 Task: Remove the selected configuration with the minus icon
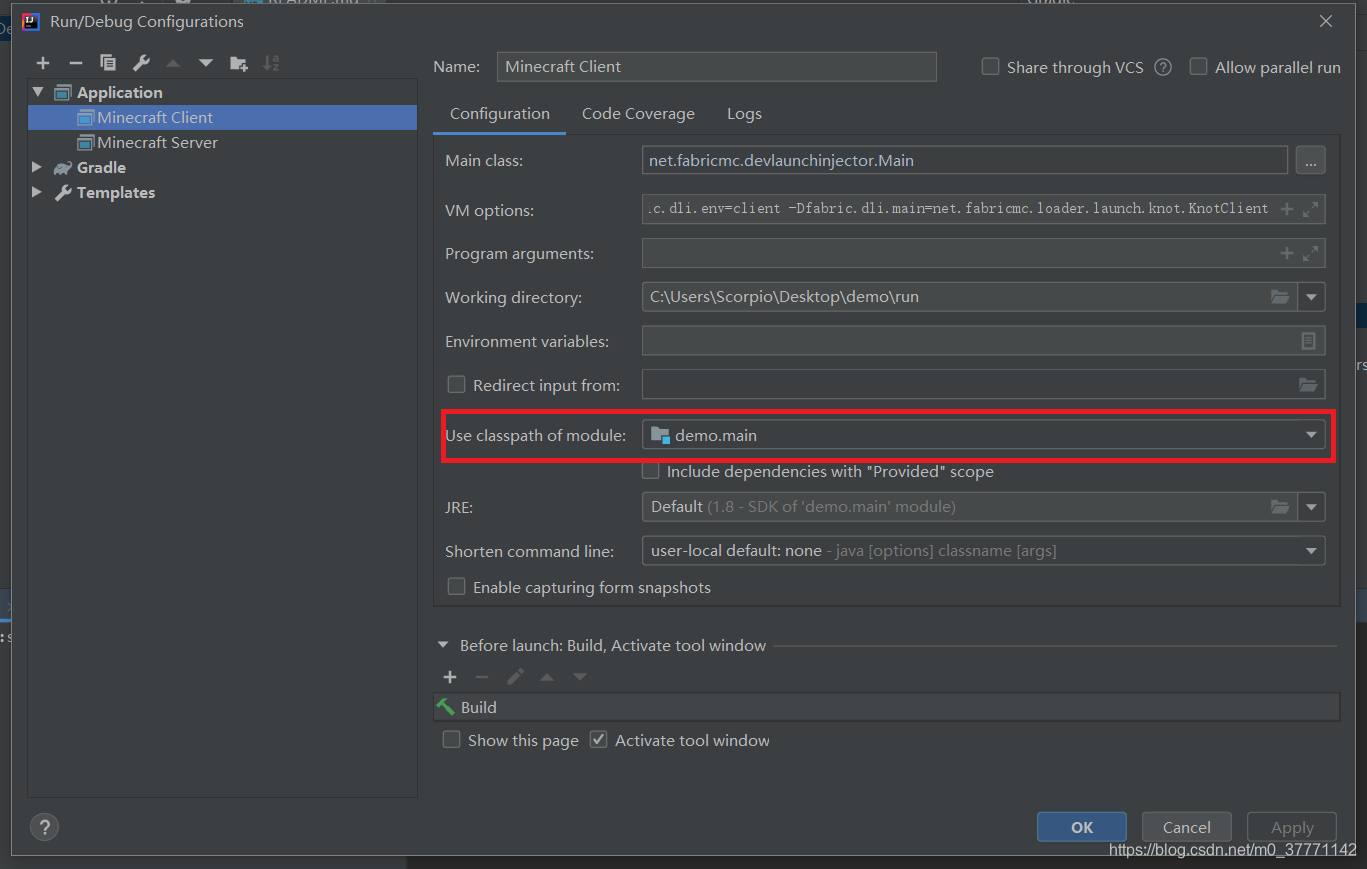click(x=76, y=63)
